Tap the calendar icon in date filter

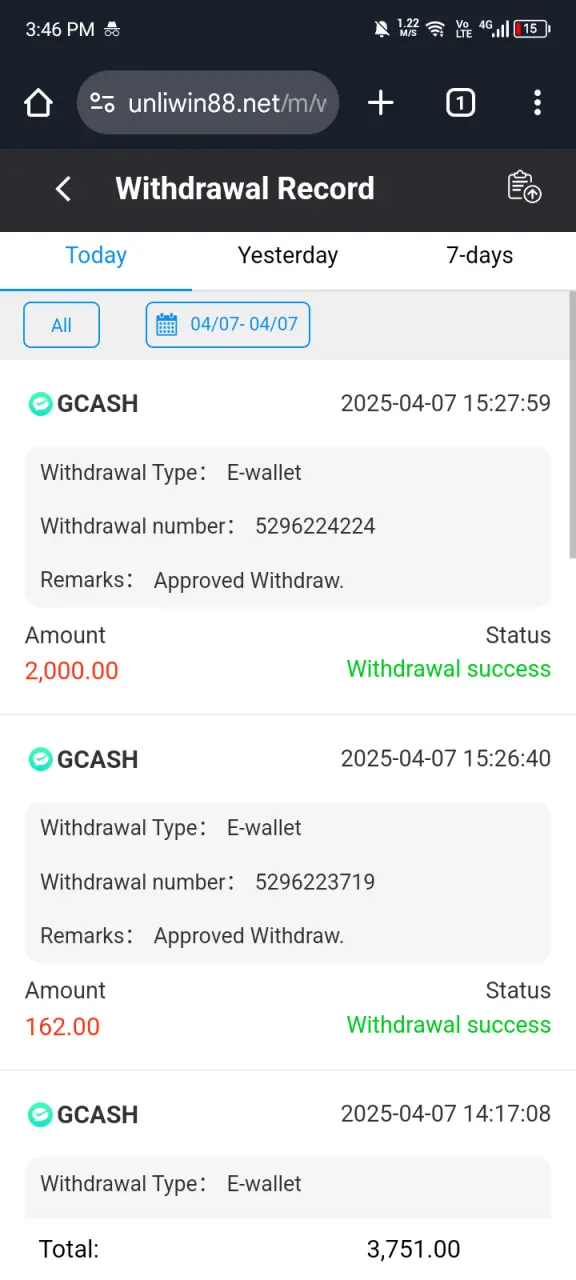tap(167, 325)
